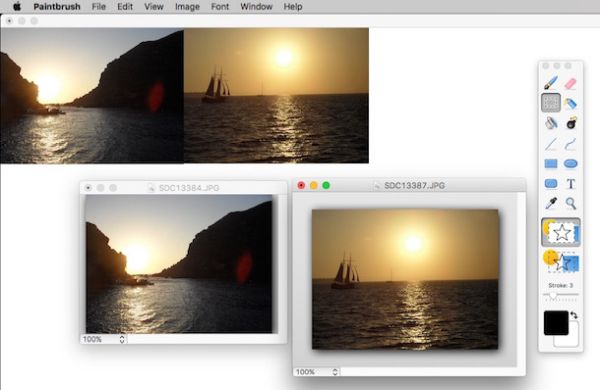Viewport: 600px width, 390px height.
Task: Enable transparent selection mode option
Action: [561, 261]
